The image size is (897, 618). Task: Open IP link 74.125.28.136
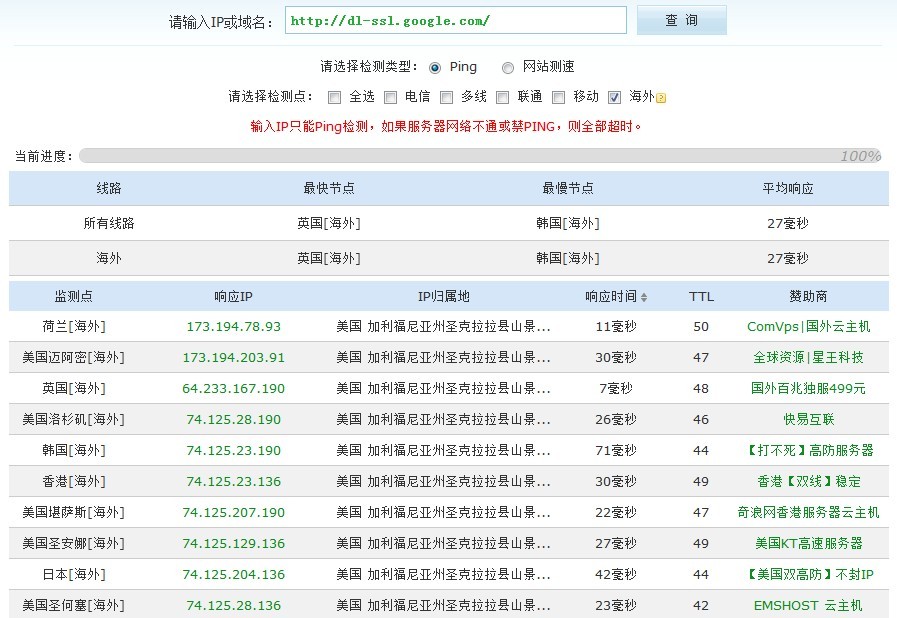(x=233, y=605)
